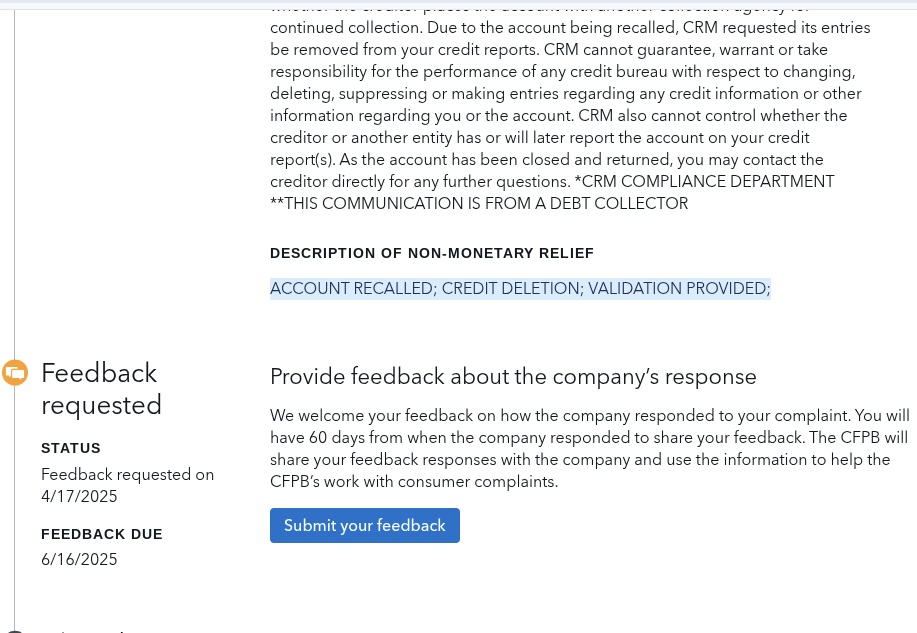Click the THIS COMMUNICATION IS FROM A DEBT COLLECTOR line

479,204
